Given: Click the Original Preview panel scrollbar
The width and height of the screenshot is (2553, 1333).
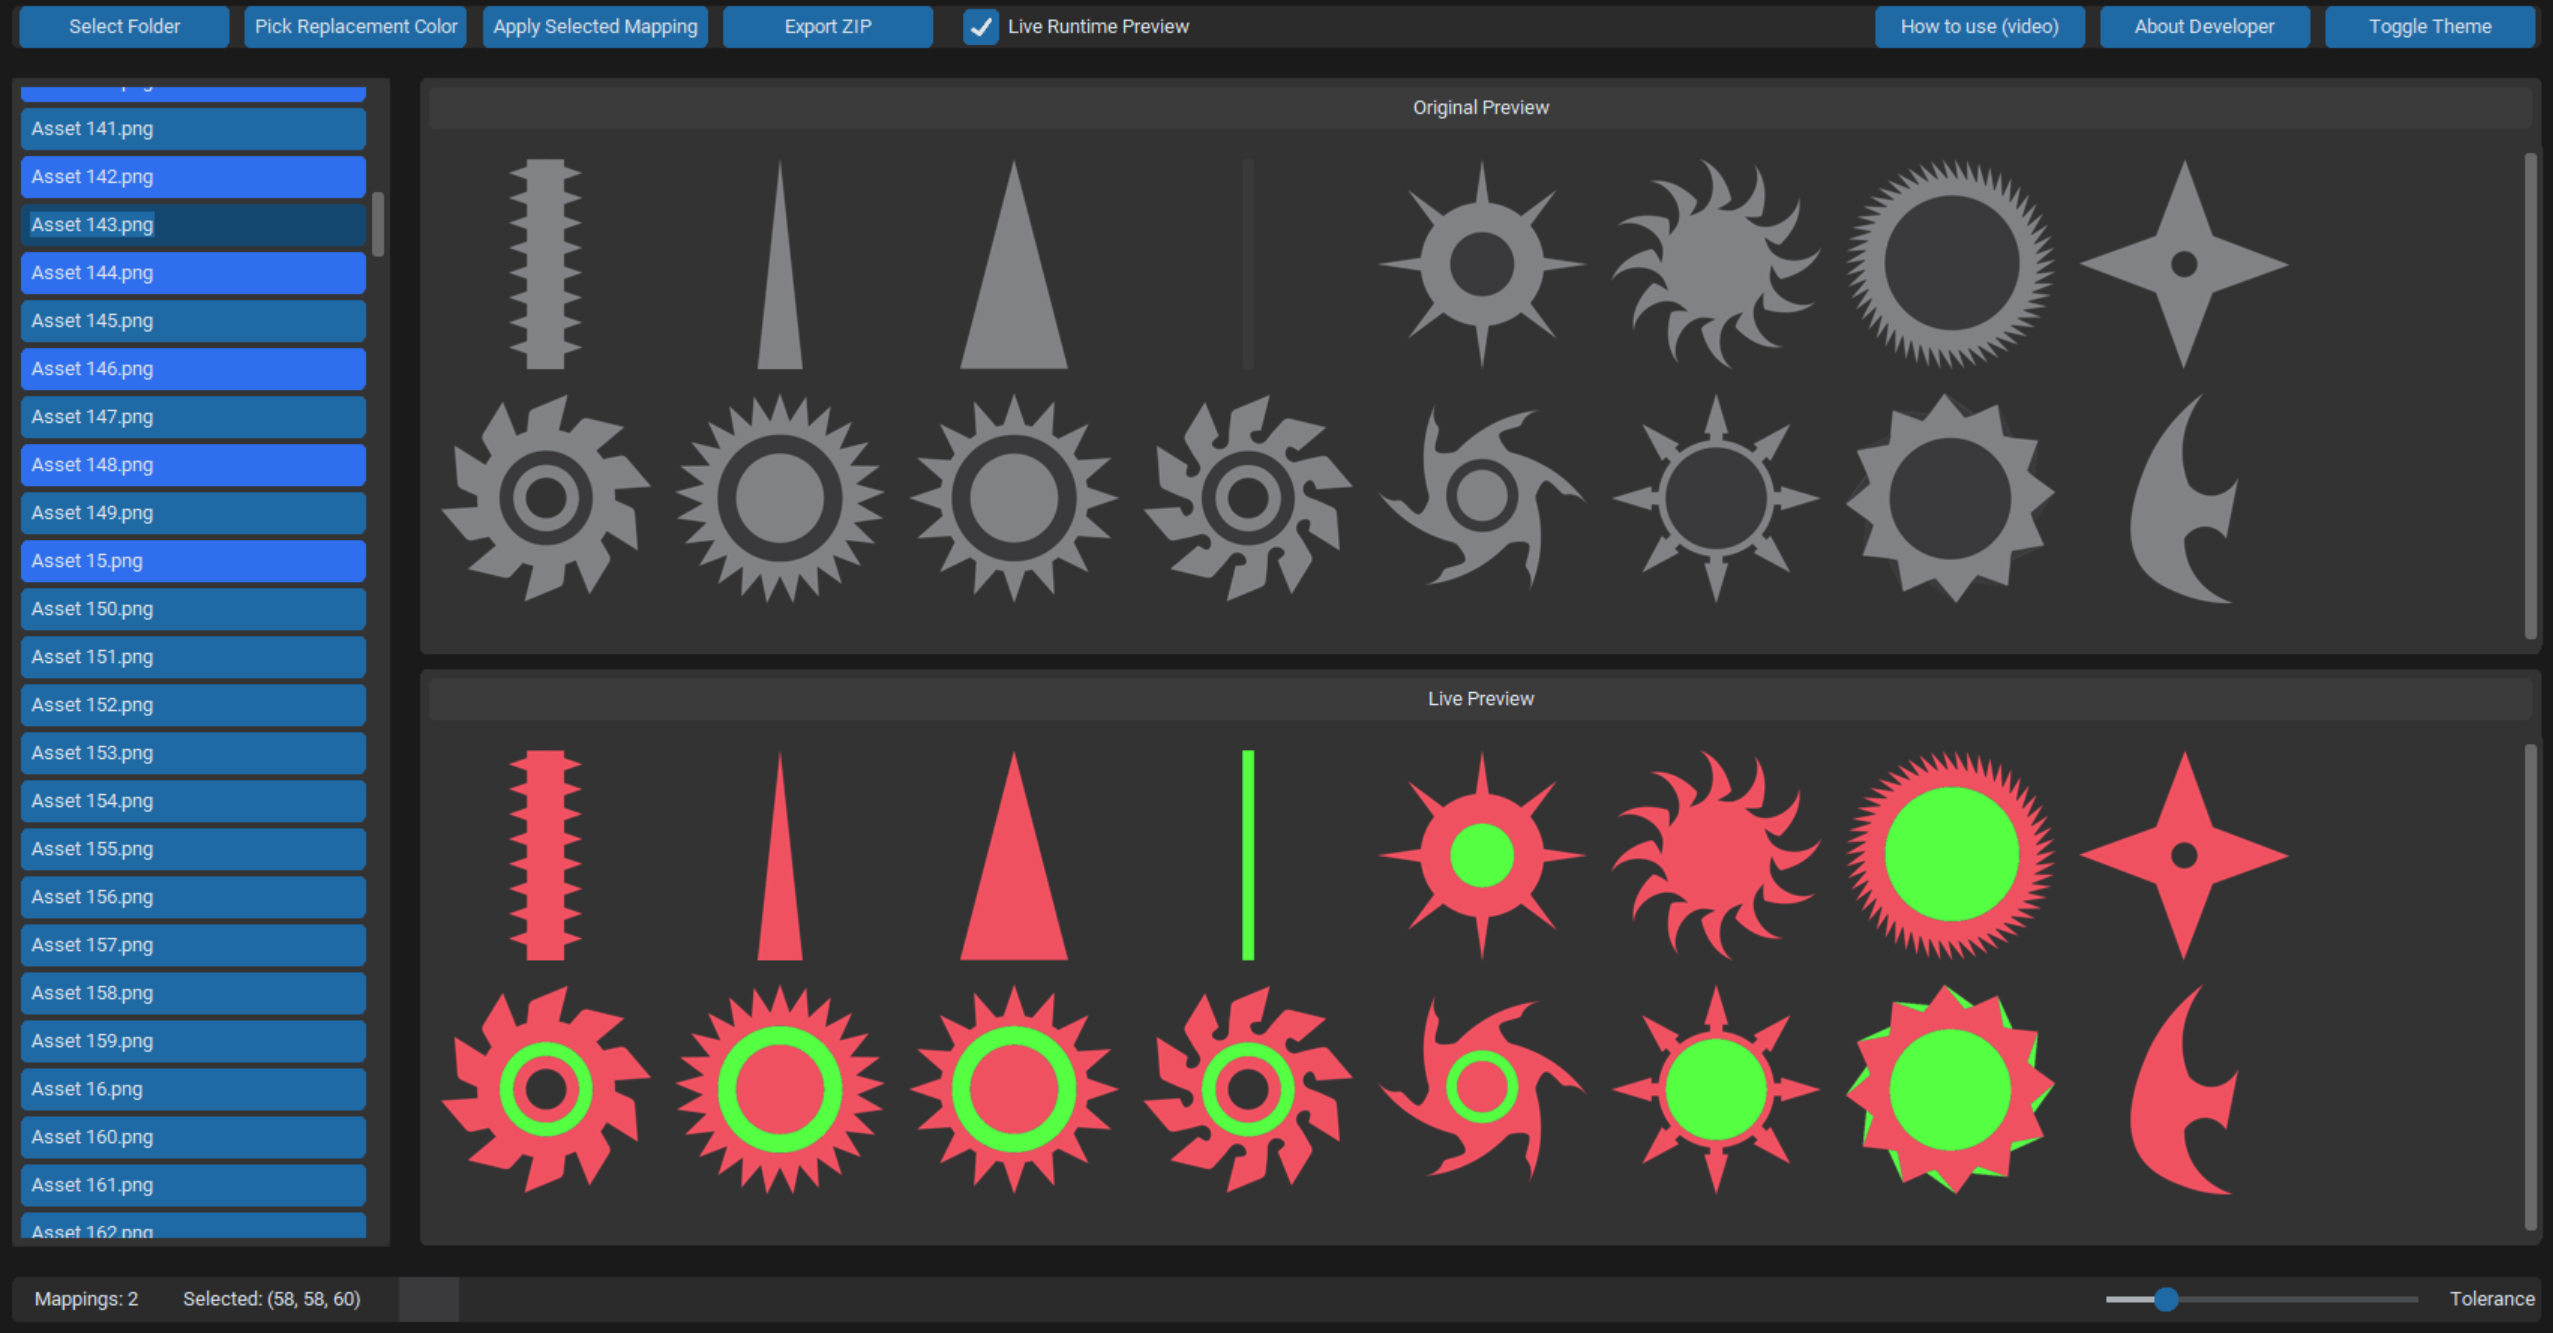Looking at the screenshot, I should tap(2530, 395).
